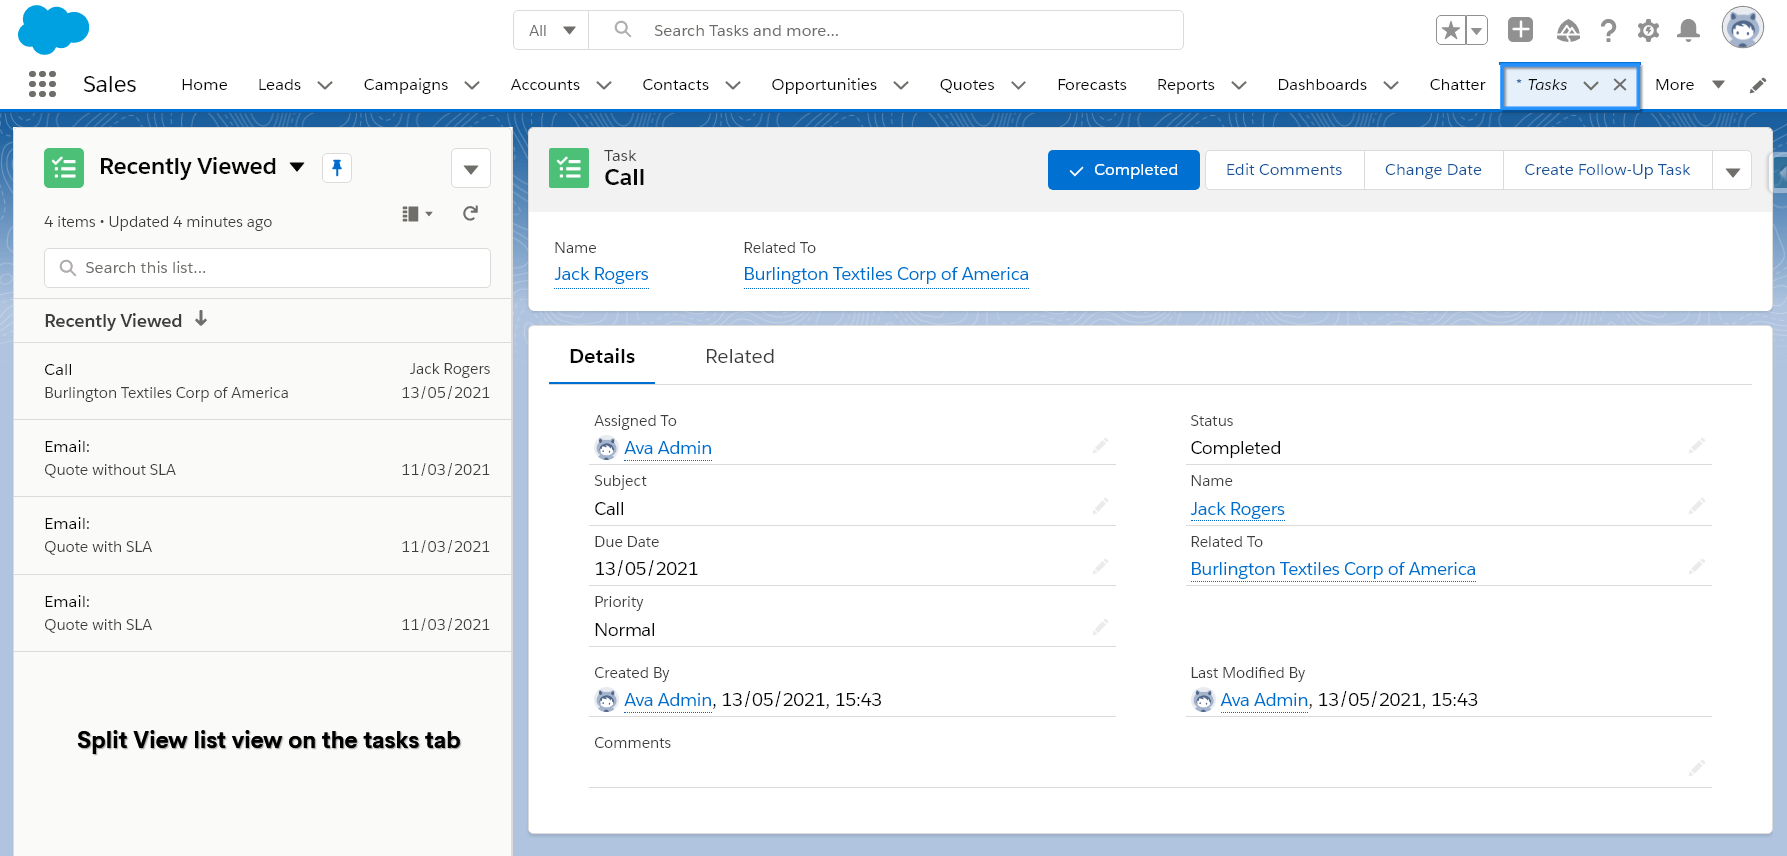Open the Display As view switcher dropdown

pos(416,214)
